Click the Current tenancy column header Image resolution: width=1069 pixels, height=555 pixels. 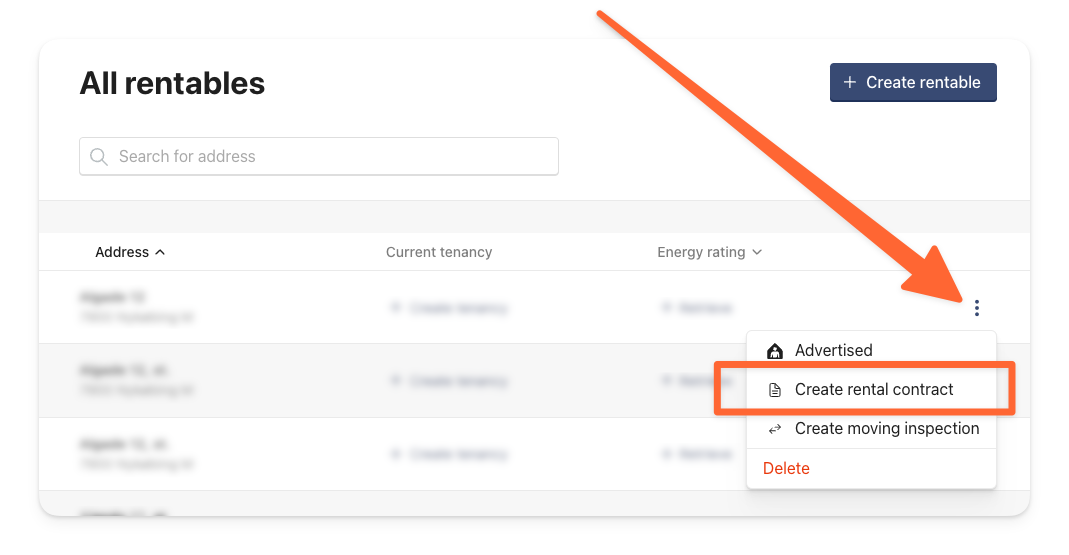coord(439,252)
